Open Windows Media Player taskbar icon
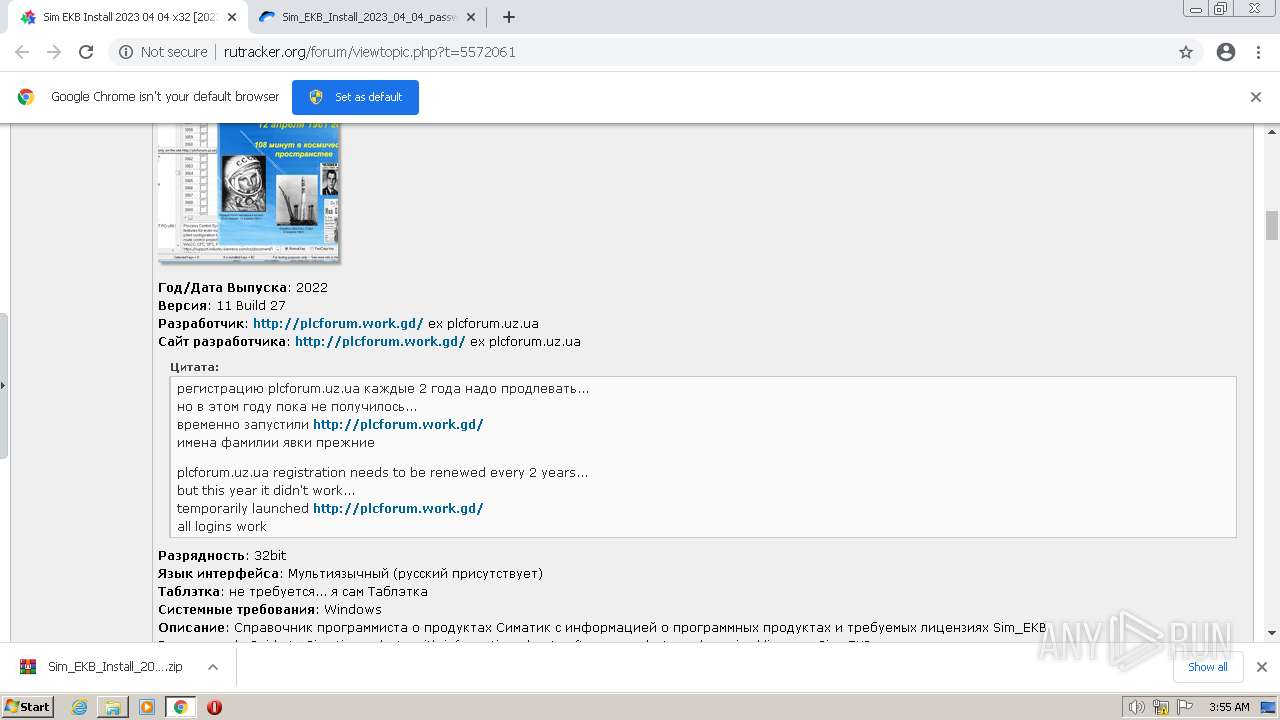 point(147,707)
